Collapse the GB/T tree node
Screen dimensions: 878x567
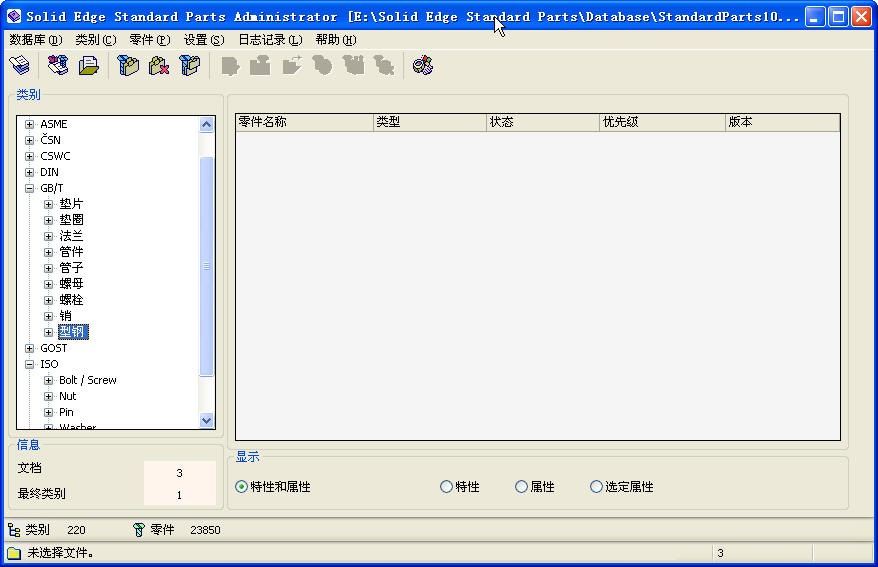click(x=30, y=189)
